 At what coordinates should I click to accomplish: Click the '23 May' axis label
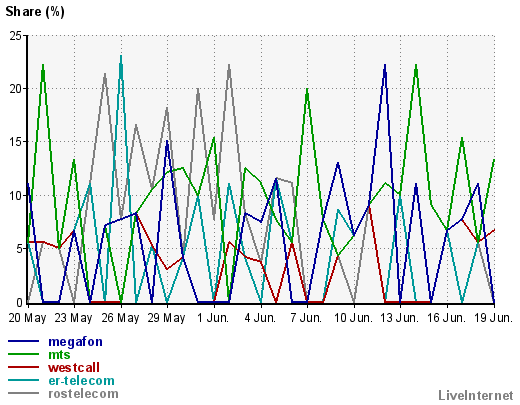coord(73,318)
